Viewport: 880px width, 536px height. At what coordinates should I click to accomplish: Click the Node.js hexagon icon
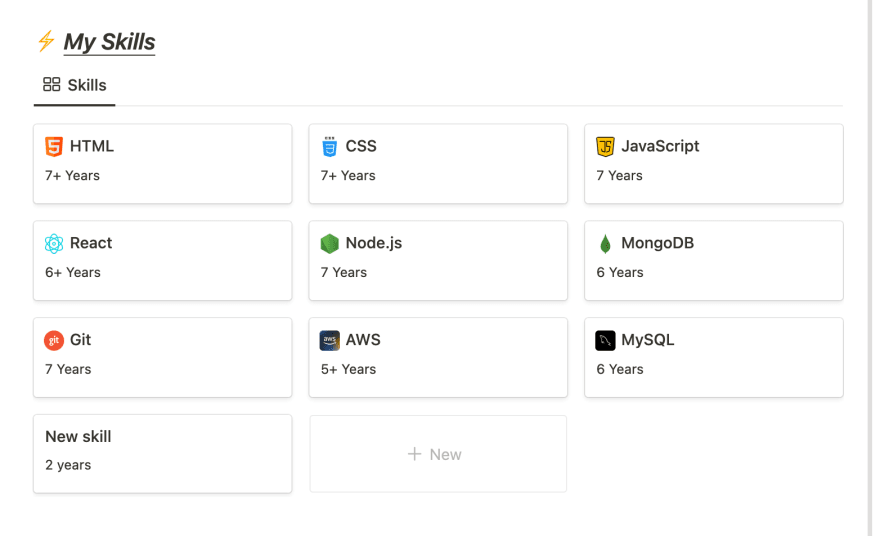pos(329,244)
